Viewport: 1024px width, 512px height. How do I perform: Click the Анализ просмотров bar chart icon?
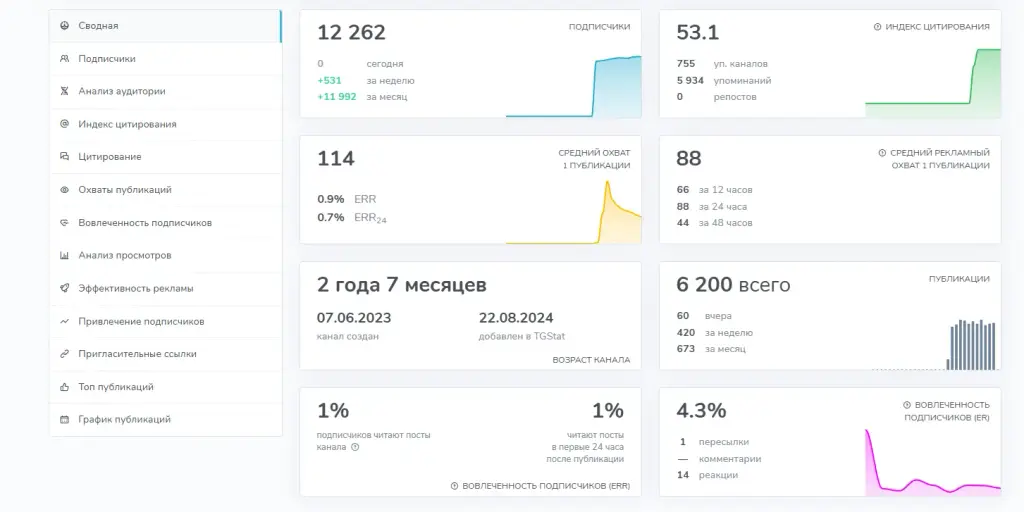coord(64,255)
